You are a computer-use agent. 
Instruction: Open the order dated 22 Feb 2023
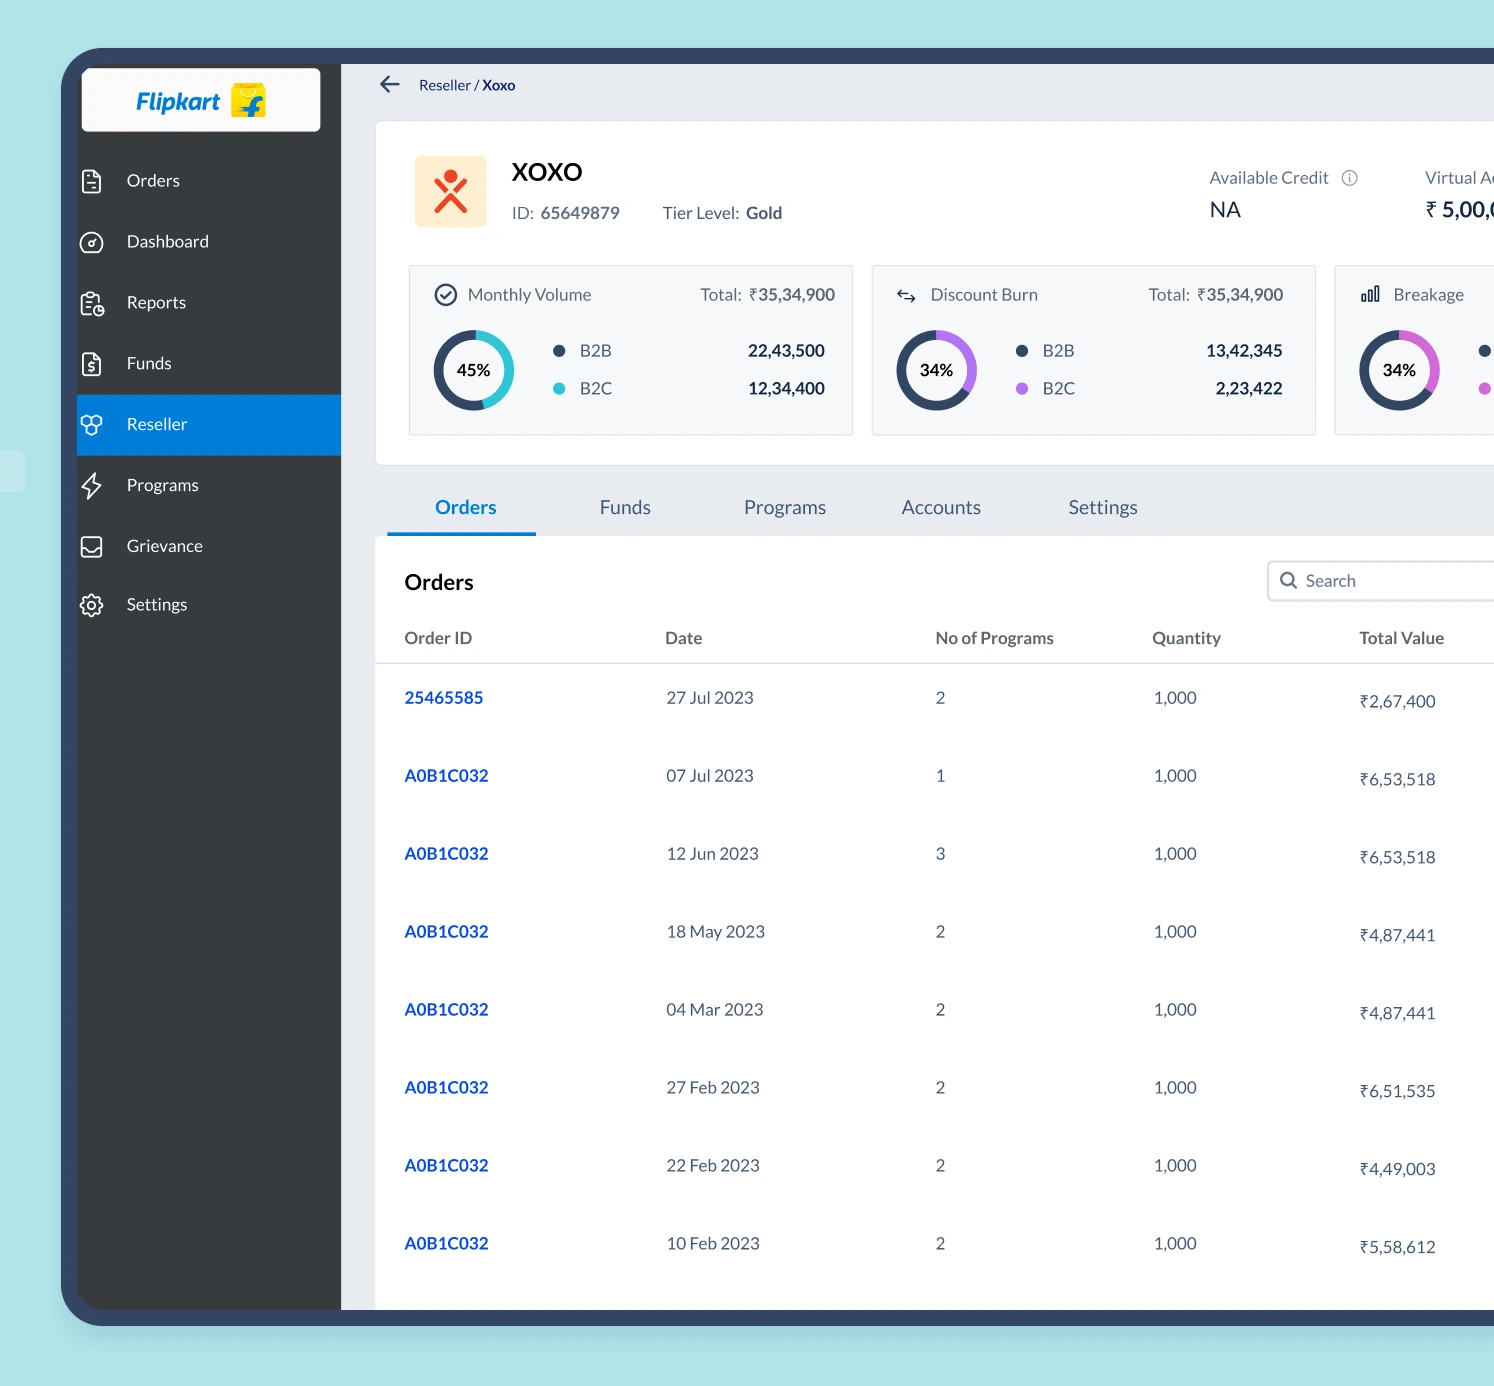pos(446,1166)
